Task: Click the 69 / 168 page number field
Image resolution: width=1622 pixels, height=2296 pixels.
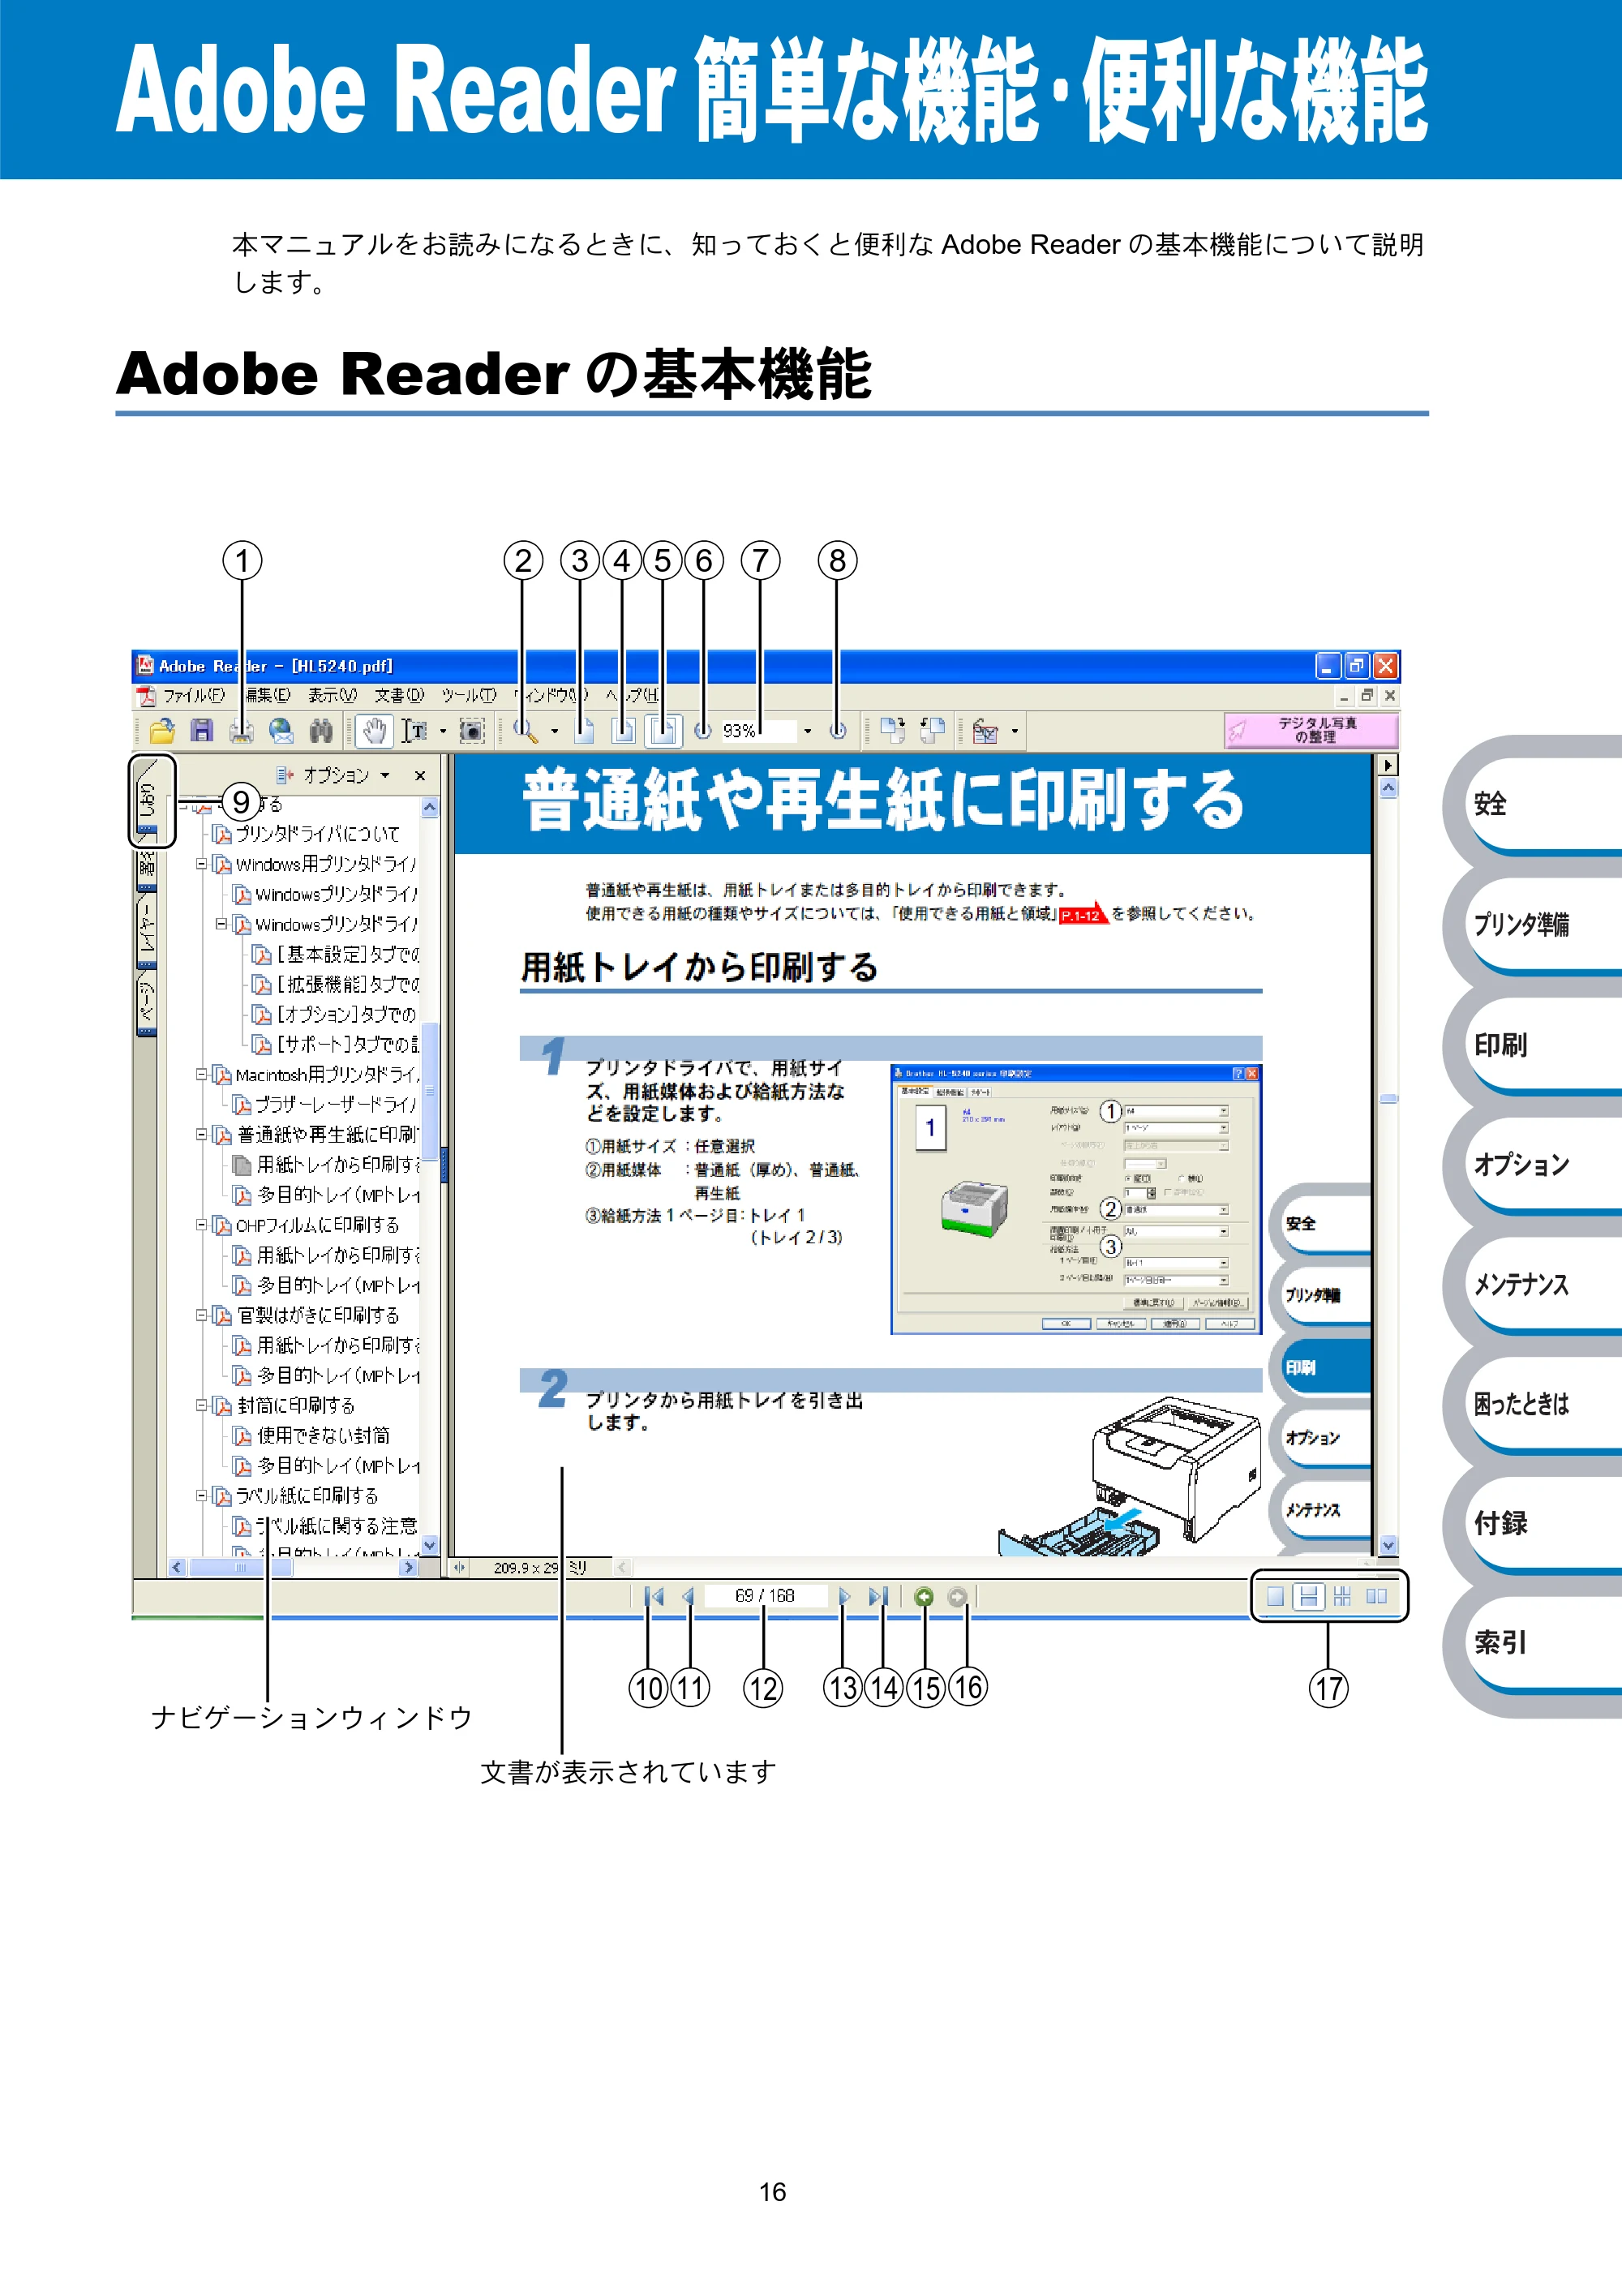Action: [x=765, y=1596]
